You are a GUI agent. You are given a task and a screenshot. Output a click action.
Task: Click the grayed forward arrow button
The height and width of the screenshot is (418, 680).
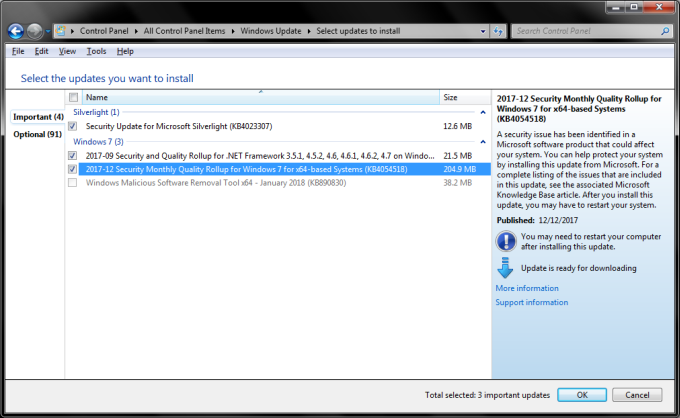click(x=34, y=31)
